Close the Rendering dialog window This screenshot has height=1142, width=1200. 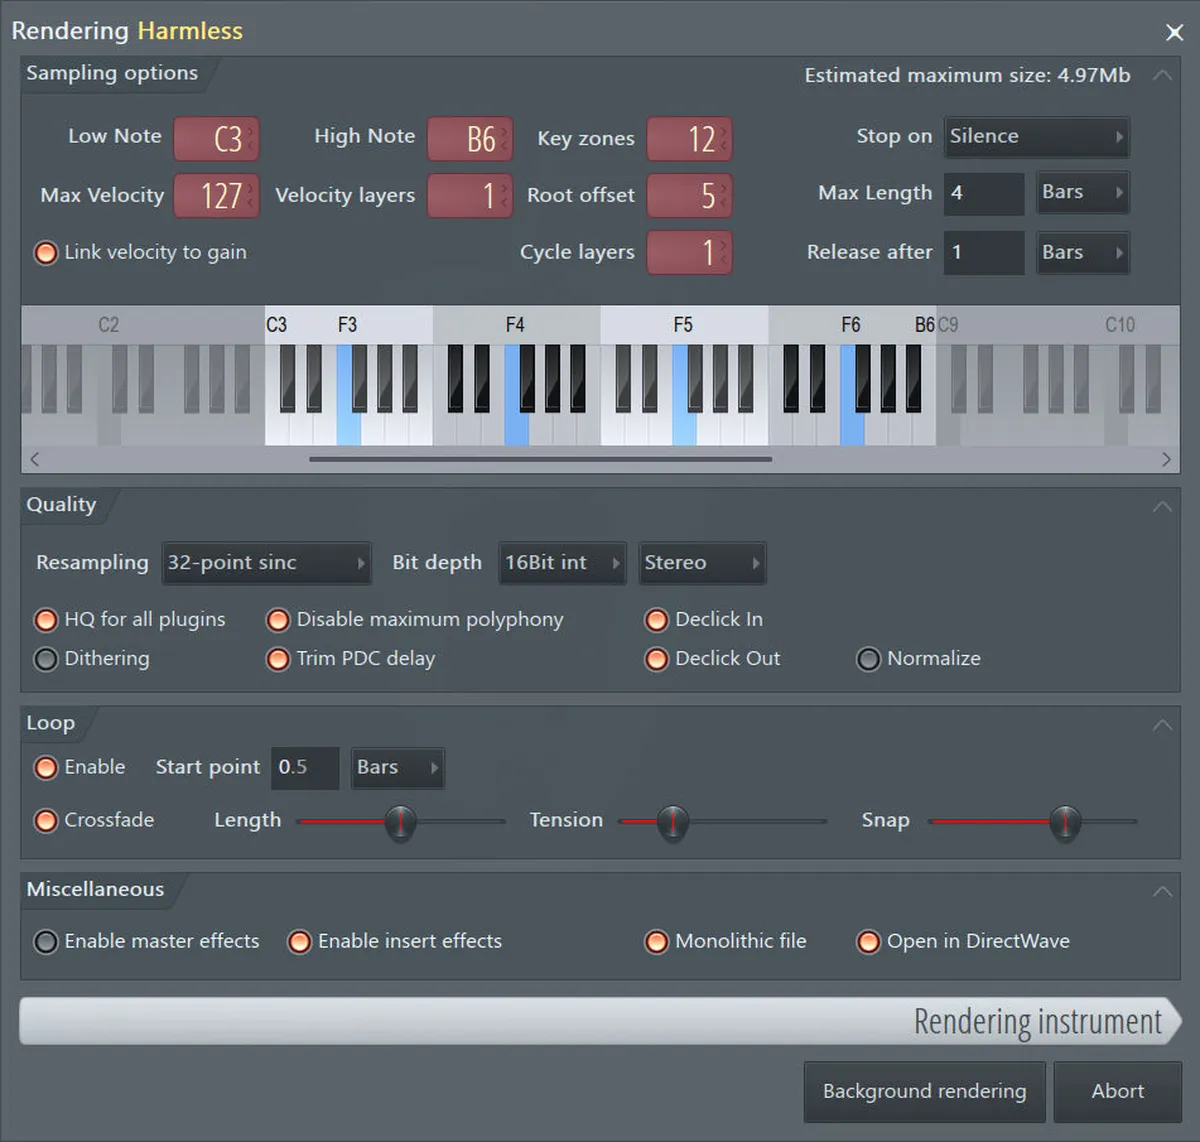coord(1174,32)
